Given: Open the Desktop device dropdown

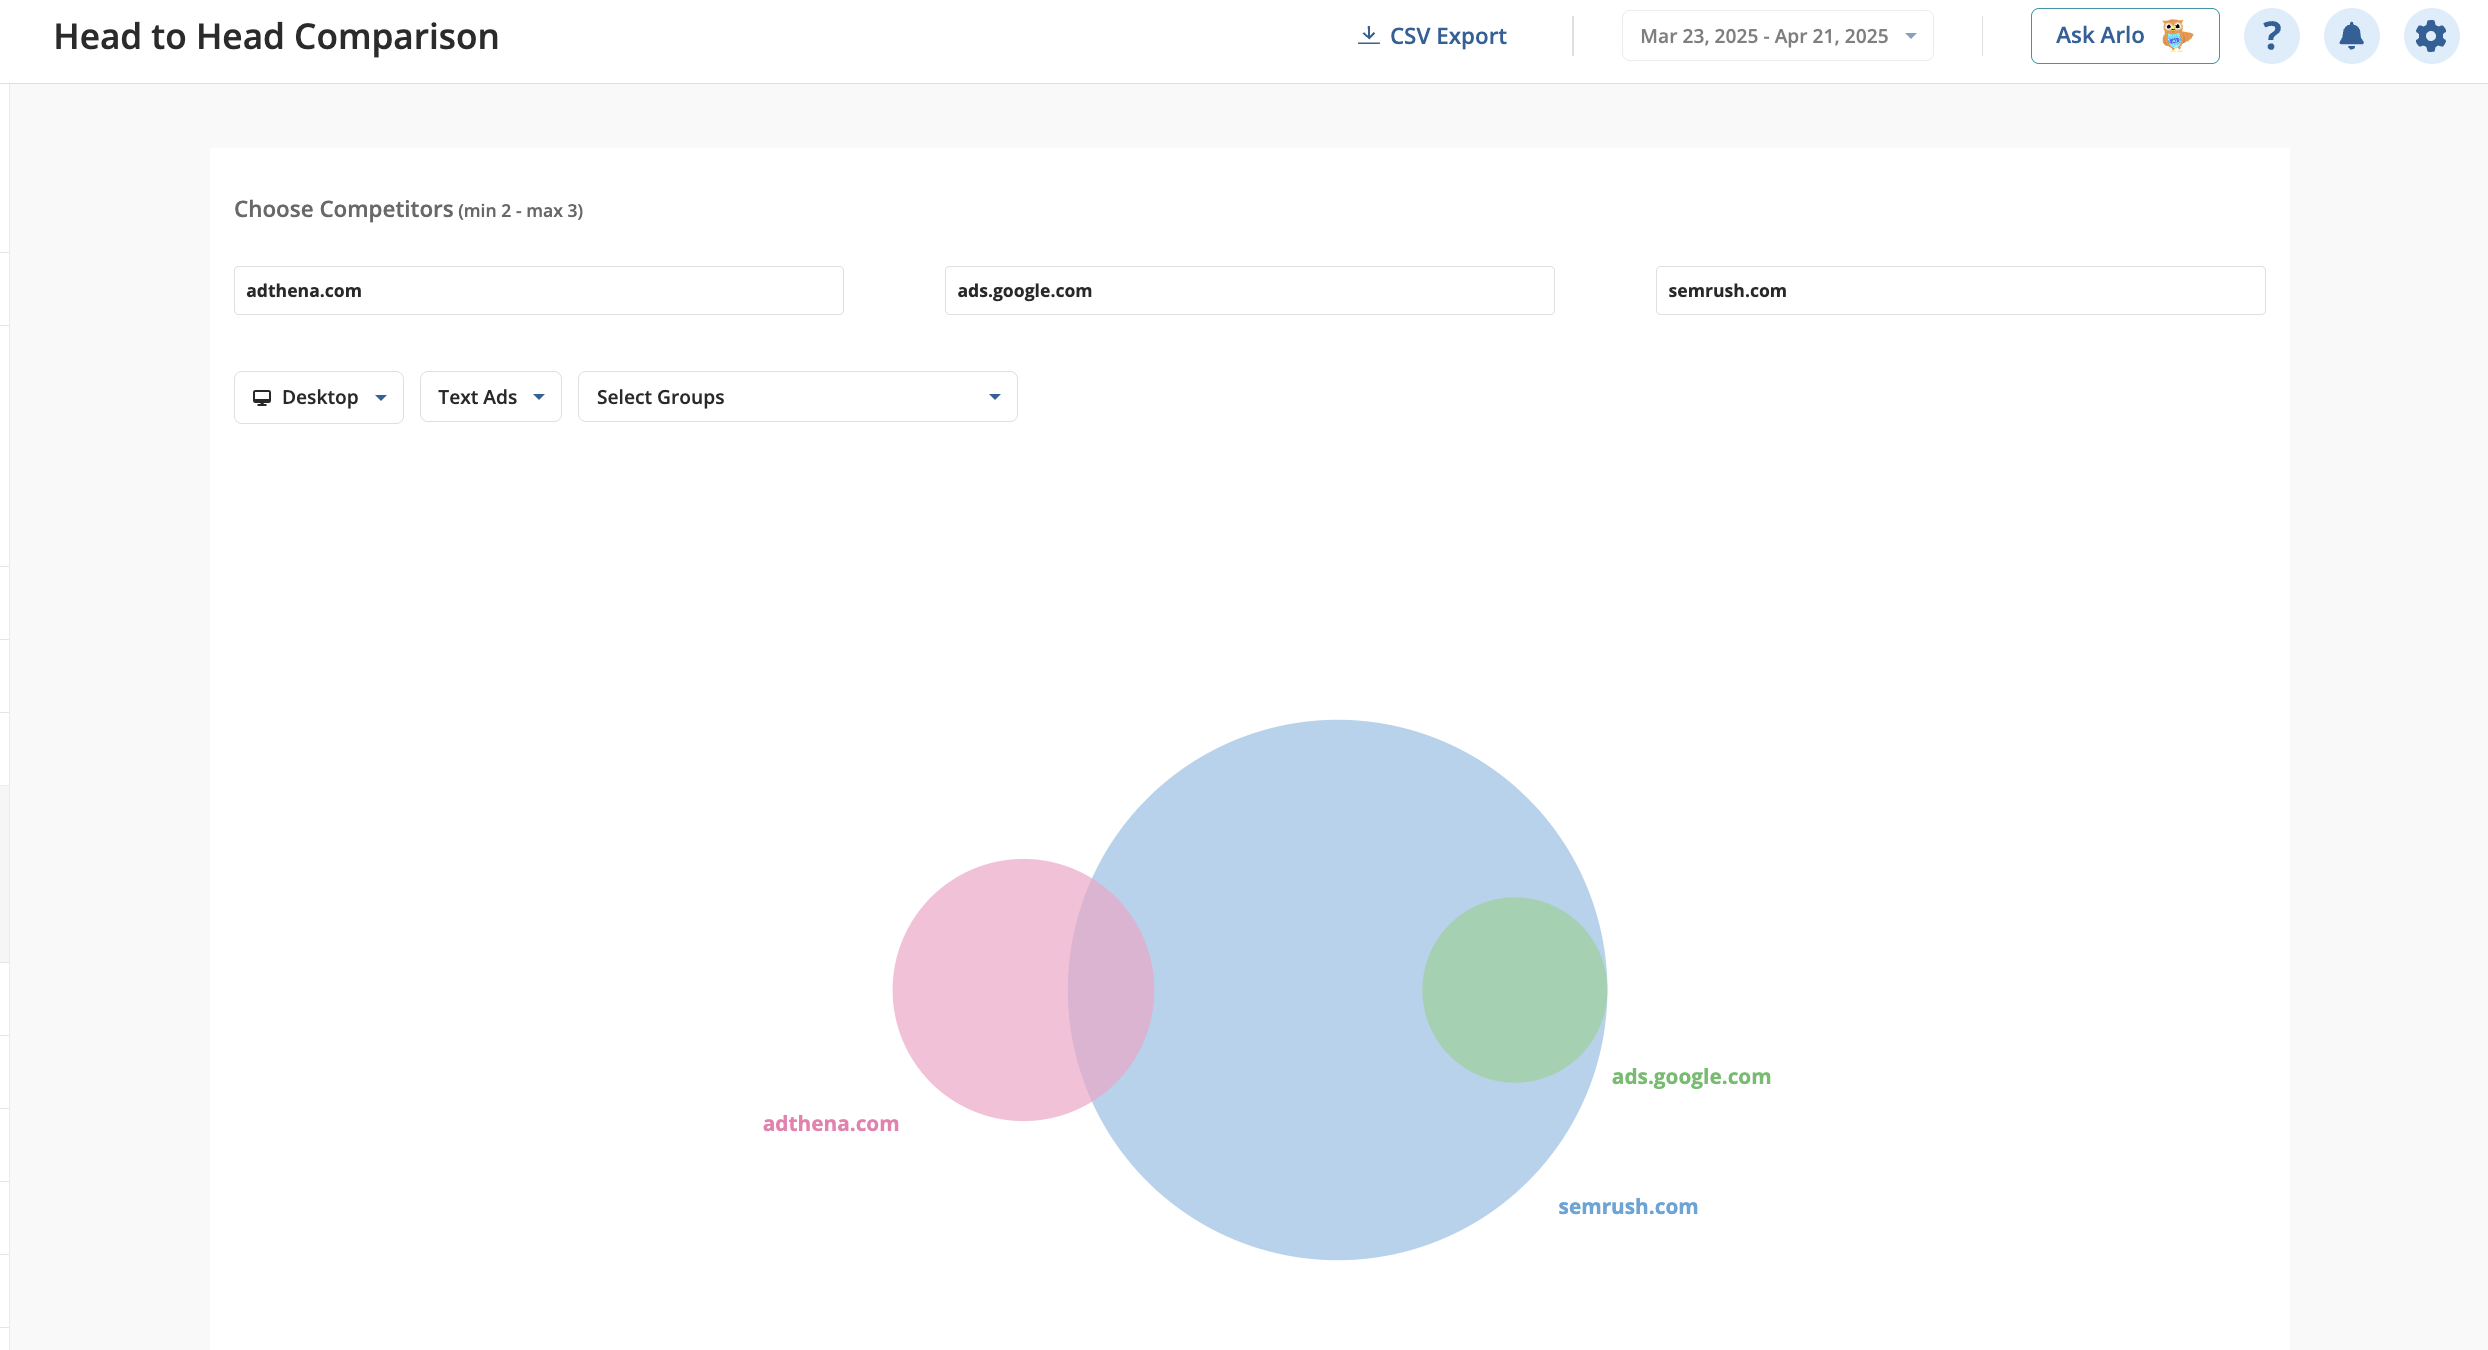Looking at the screenshot, I should [x=319, y=397].
